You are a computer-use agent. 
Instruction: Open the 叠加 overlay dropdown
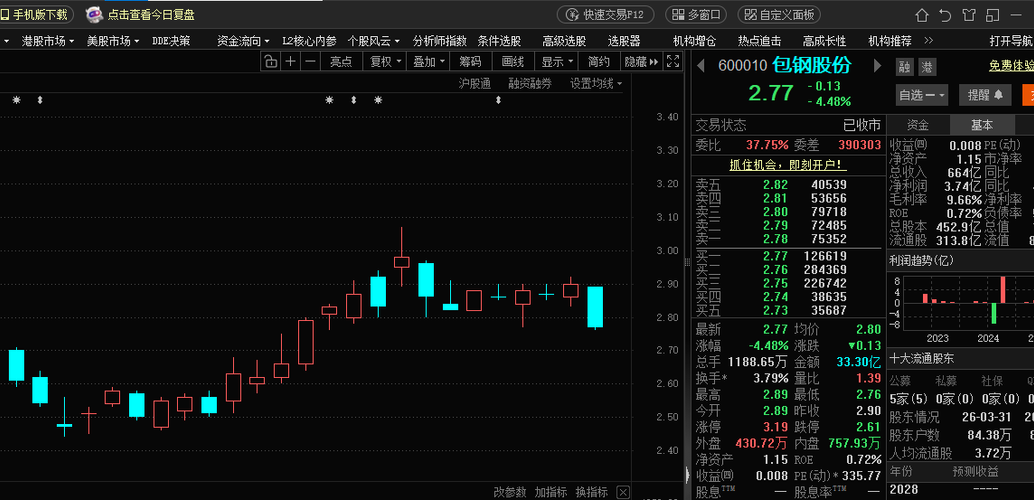pyautogui.click(x=428, y=62)
